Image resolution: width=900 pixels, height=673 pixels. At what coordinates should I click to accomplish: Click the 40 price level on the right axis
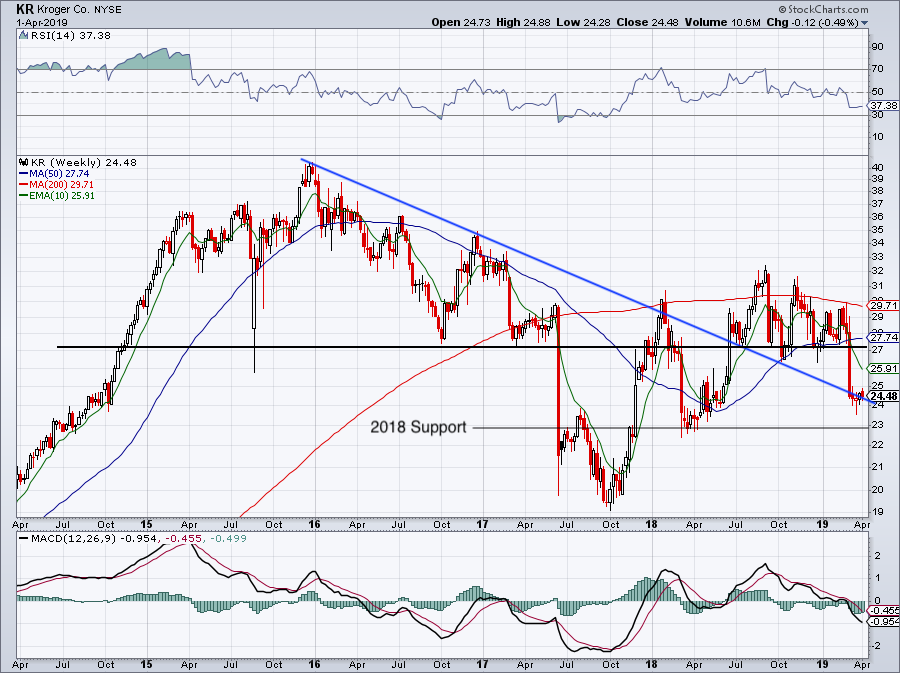(878, 168)
